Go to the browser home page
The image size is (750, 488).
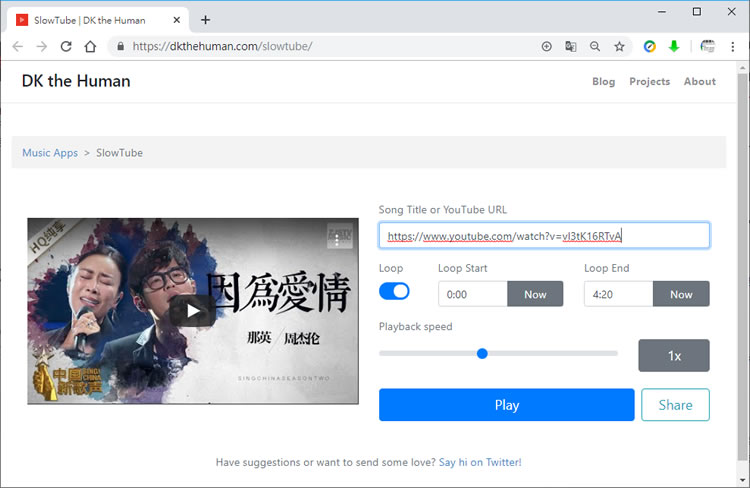click(x=90, y=46)
